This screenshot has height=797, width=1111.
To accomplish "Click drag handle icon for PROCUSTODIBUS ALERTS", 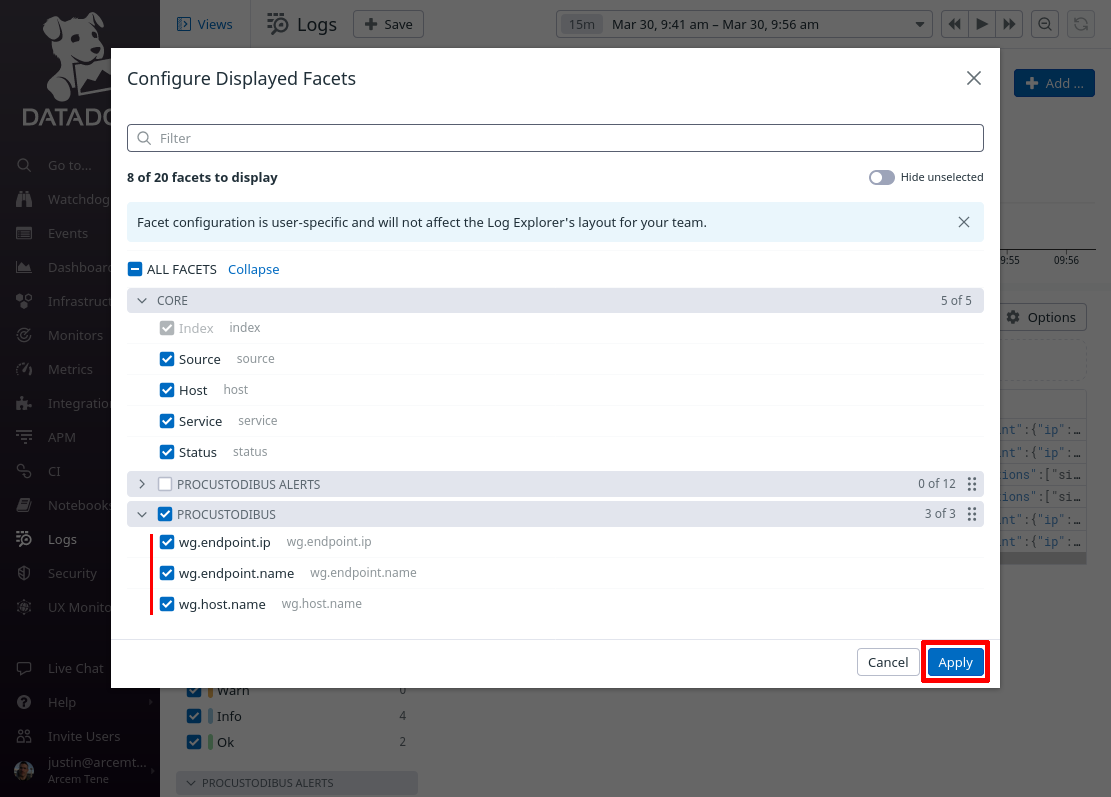I will coord(972,484).
